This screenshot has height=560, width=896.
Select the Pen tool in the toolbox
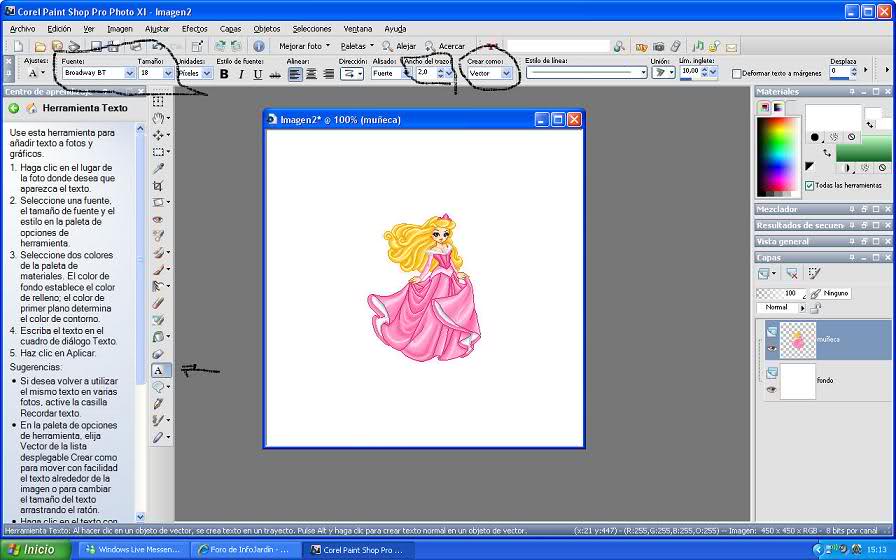click(x=158, y=404)
